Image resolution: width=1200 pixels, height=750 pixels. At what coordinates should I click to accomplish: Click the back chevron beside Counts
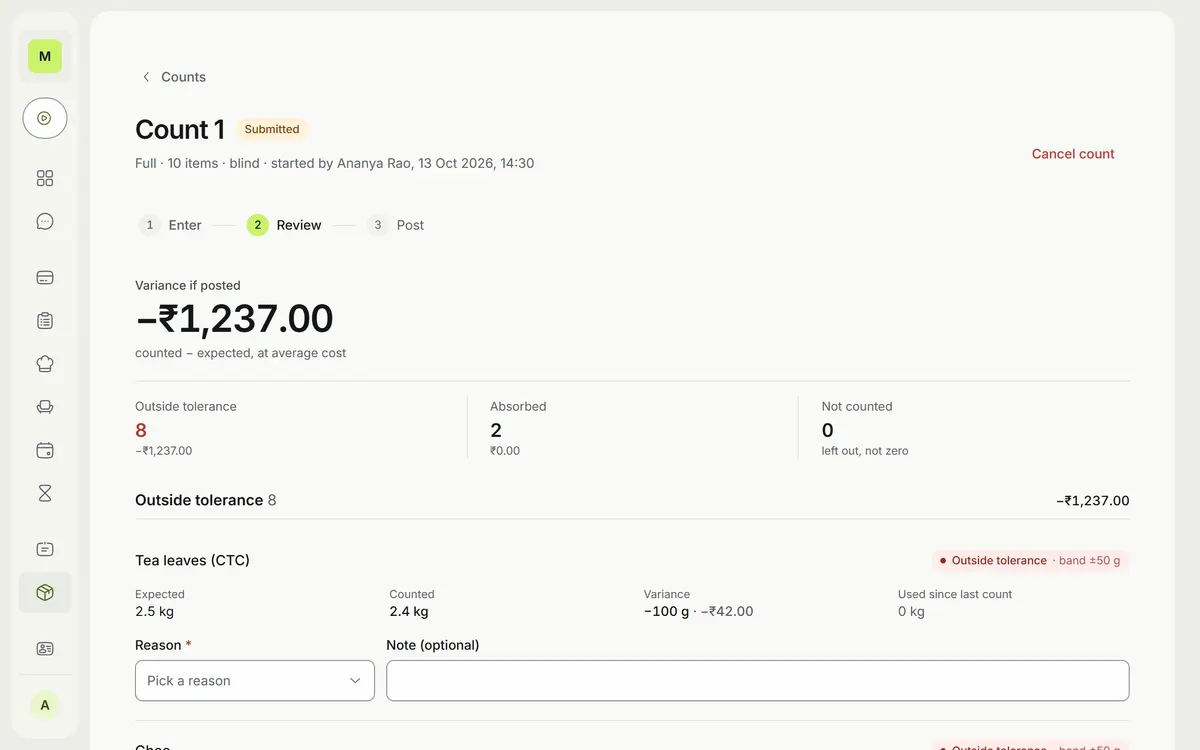[146, 77]
